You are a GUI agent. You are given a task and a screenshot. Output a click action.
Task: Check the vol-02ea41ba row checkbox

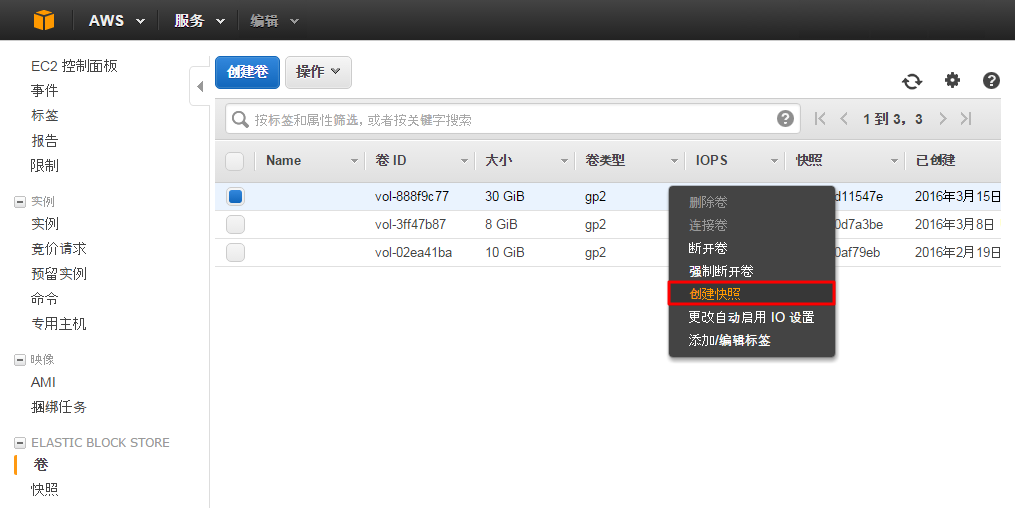pyautogui.click(x=235, y=252)
